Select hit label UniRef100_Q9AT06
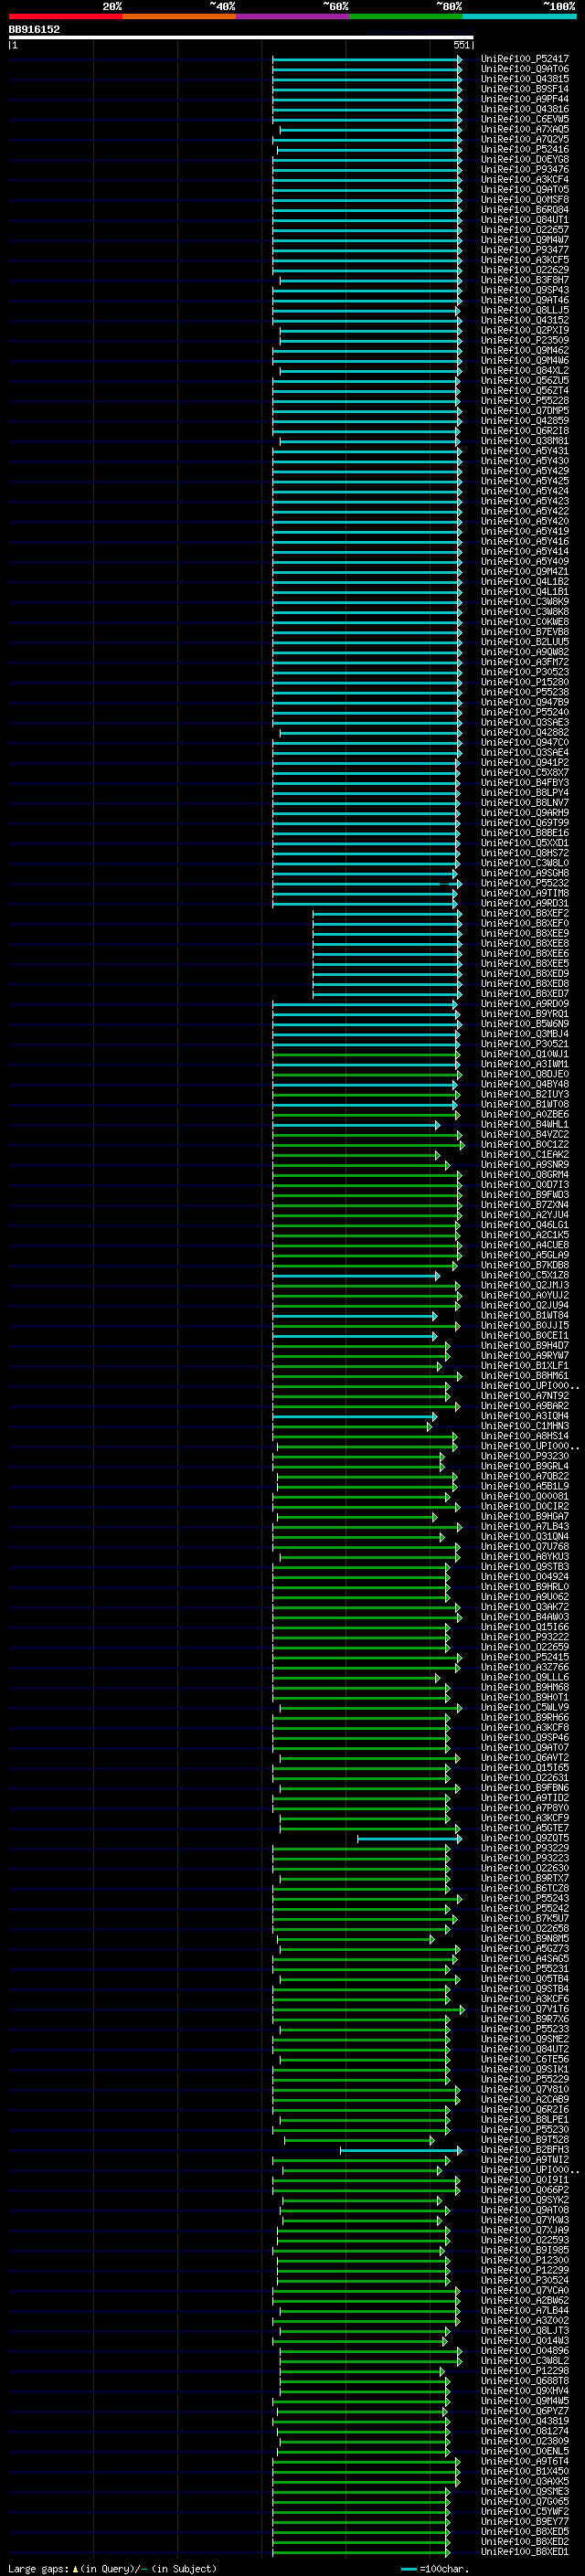This screenshot has width=585, height=2576. point(525,69)
